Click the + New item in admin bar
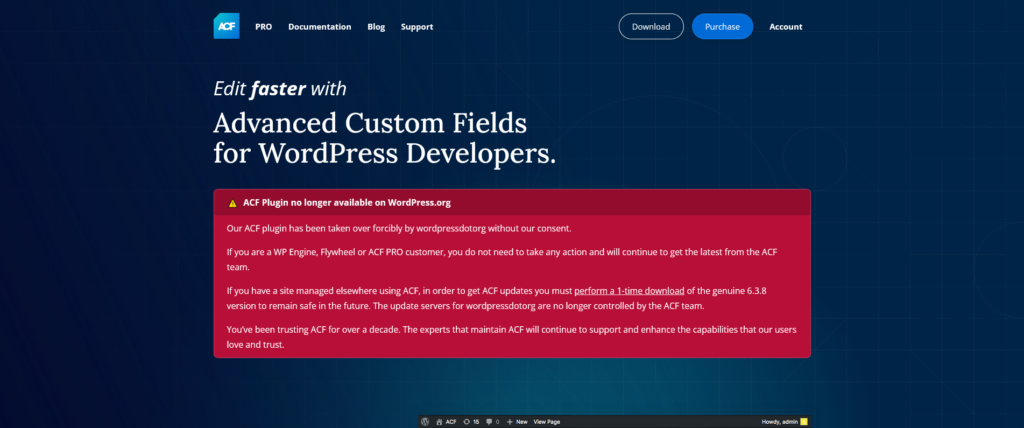1024x428 pixels. pyautogui.click(x=517, y=422)
